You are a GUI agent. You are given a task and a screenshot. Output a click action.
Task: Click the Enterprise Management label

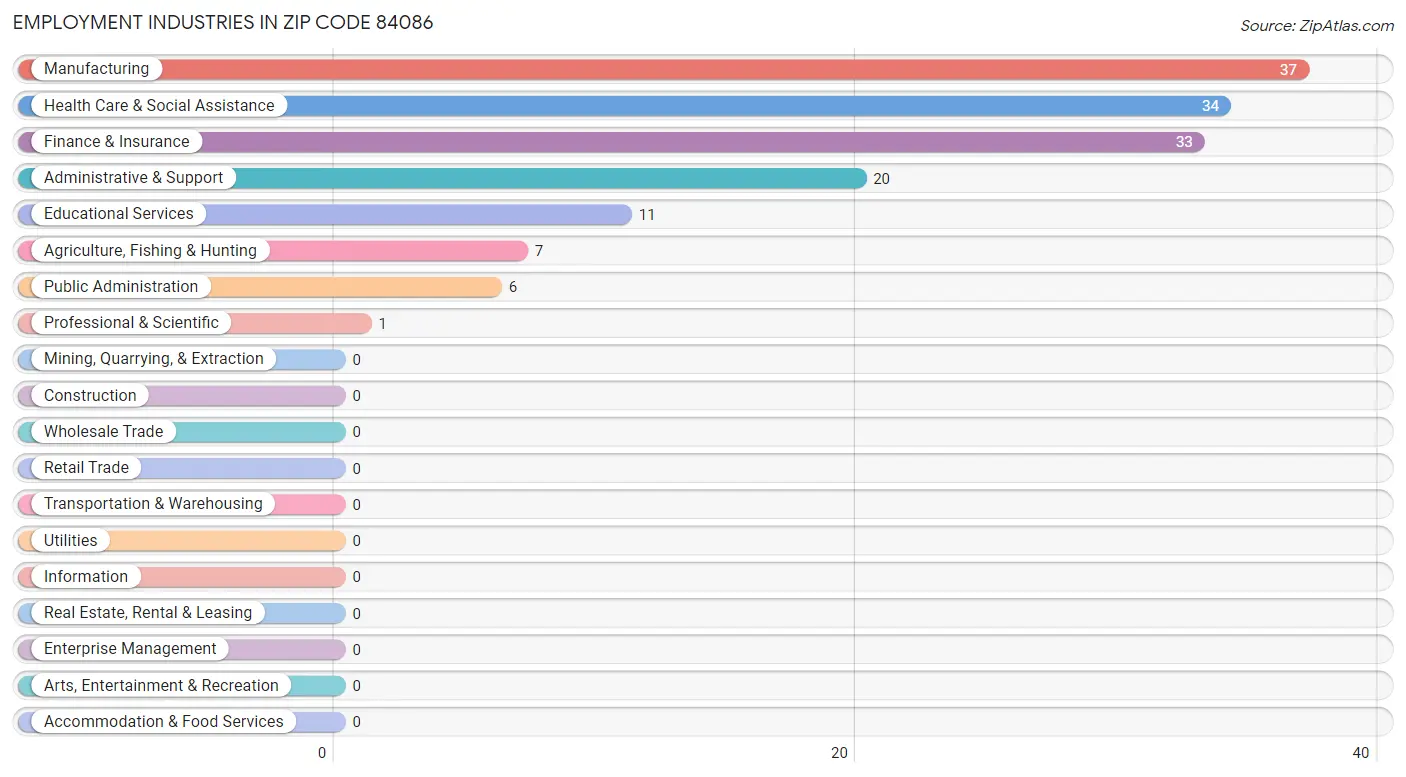pyautogui.click(x=130, y=649)
